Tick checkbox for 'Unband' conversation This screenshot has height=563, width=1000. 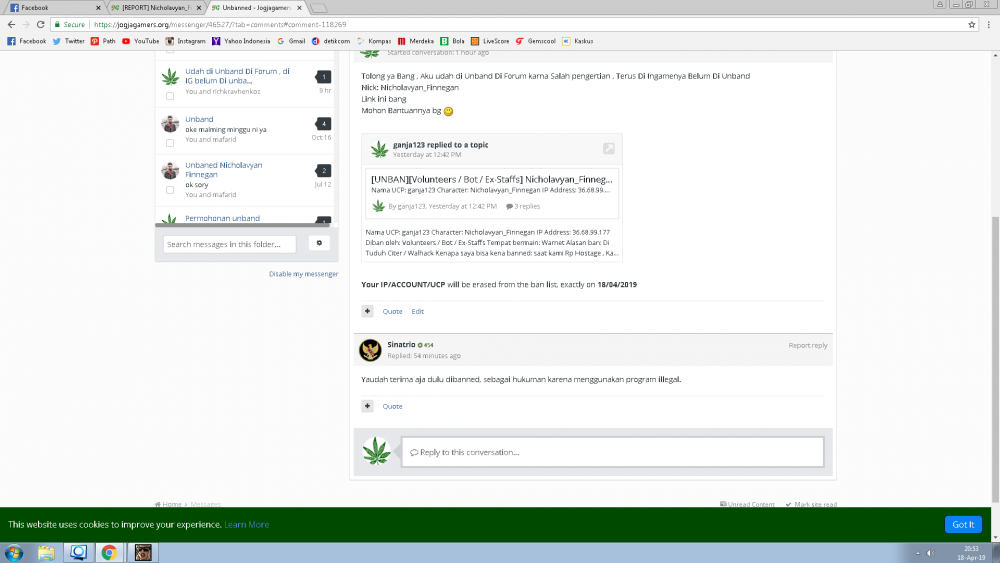click(x=170, y=143)
